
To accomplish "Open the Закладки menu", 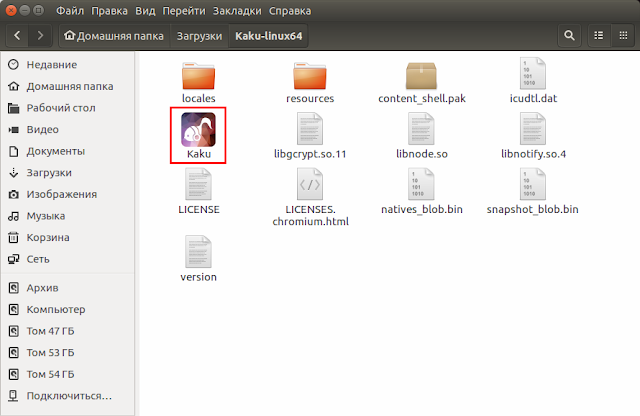I will tap(237, 11).
